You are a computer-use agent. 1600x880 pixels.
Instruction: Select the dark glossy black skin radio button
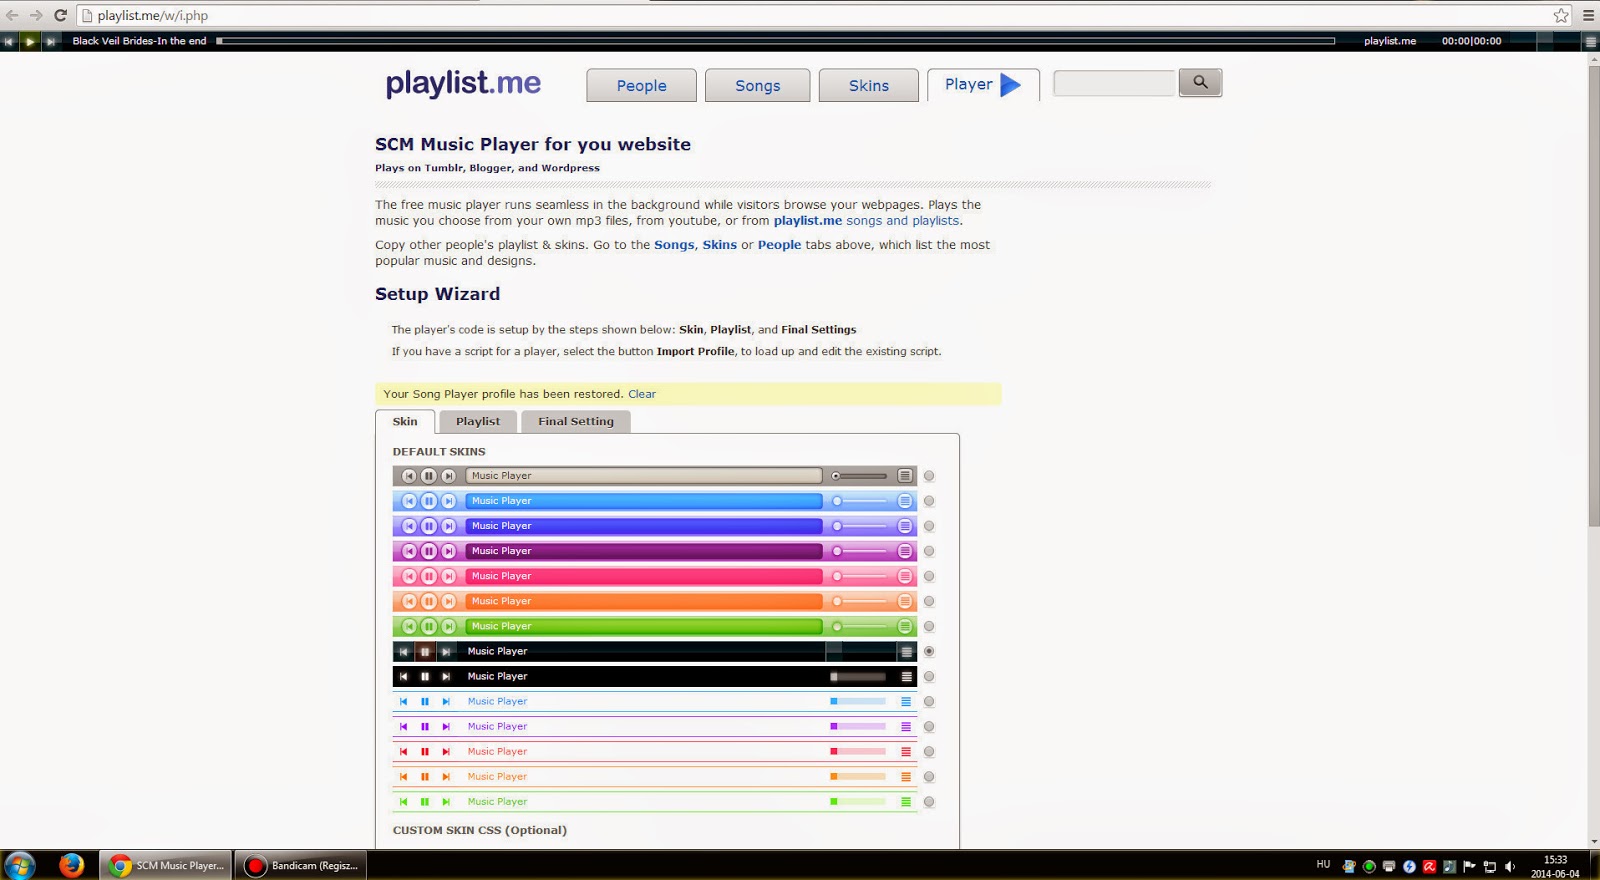(x=929, y=651)
